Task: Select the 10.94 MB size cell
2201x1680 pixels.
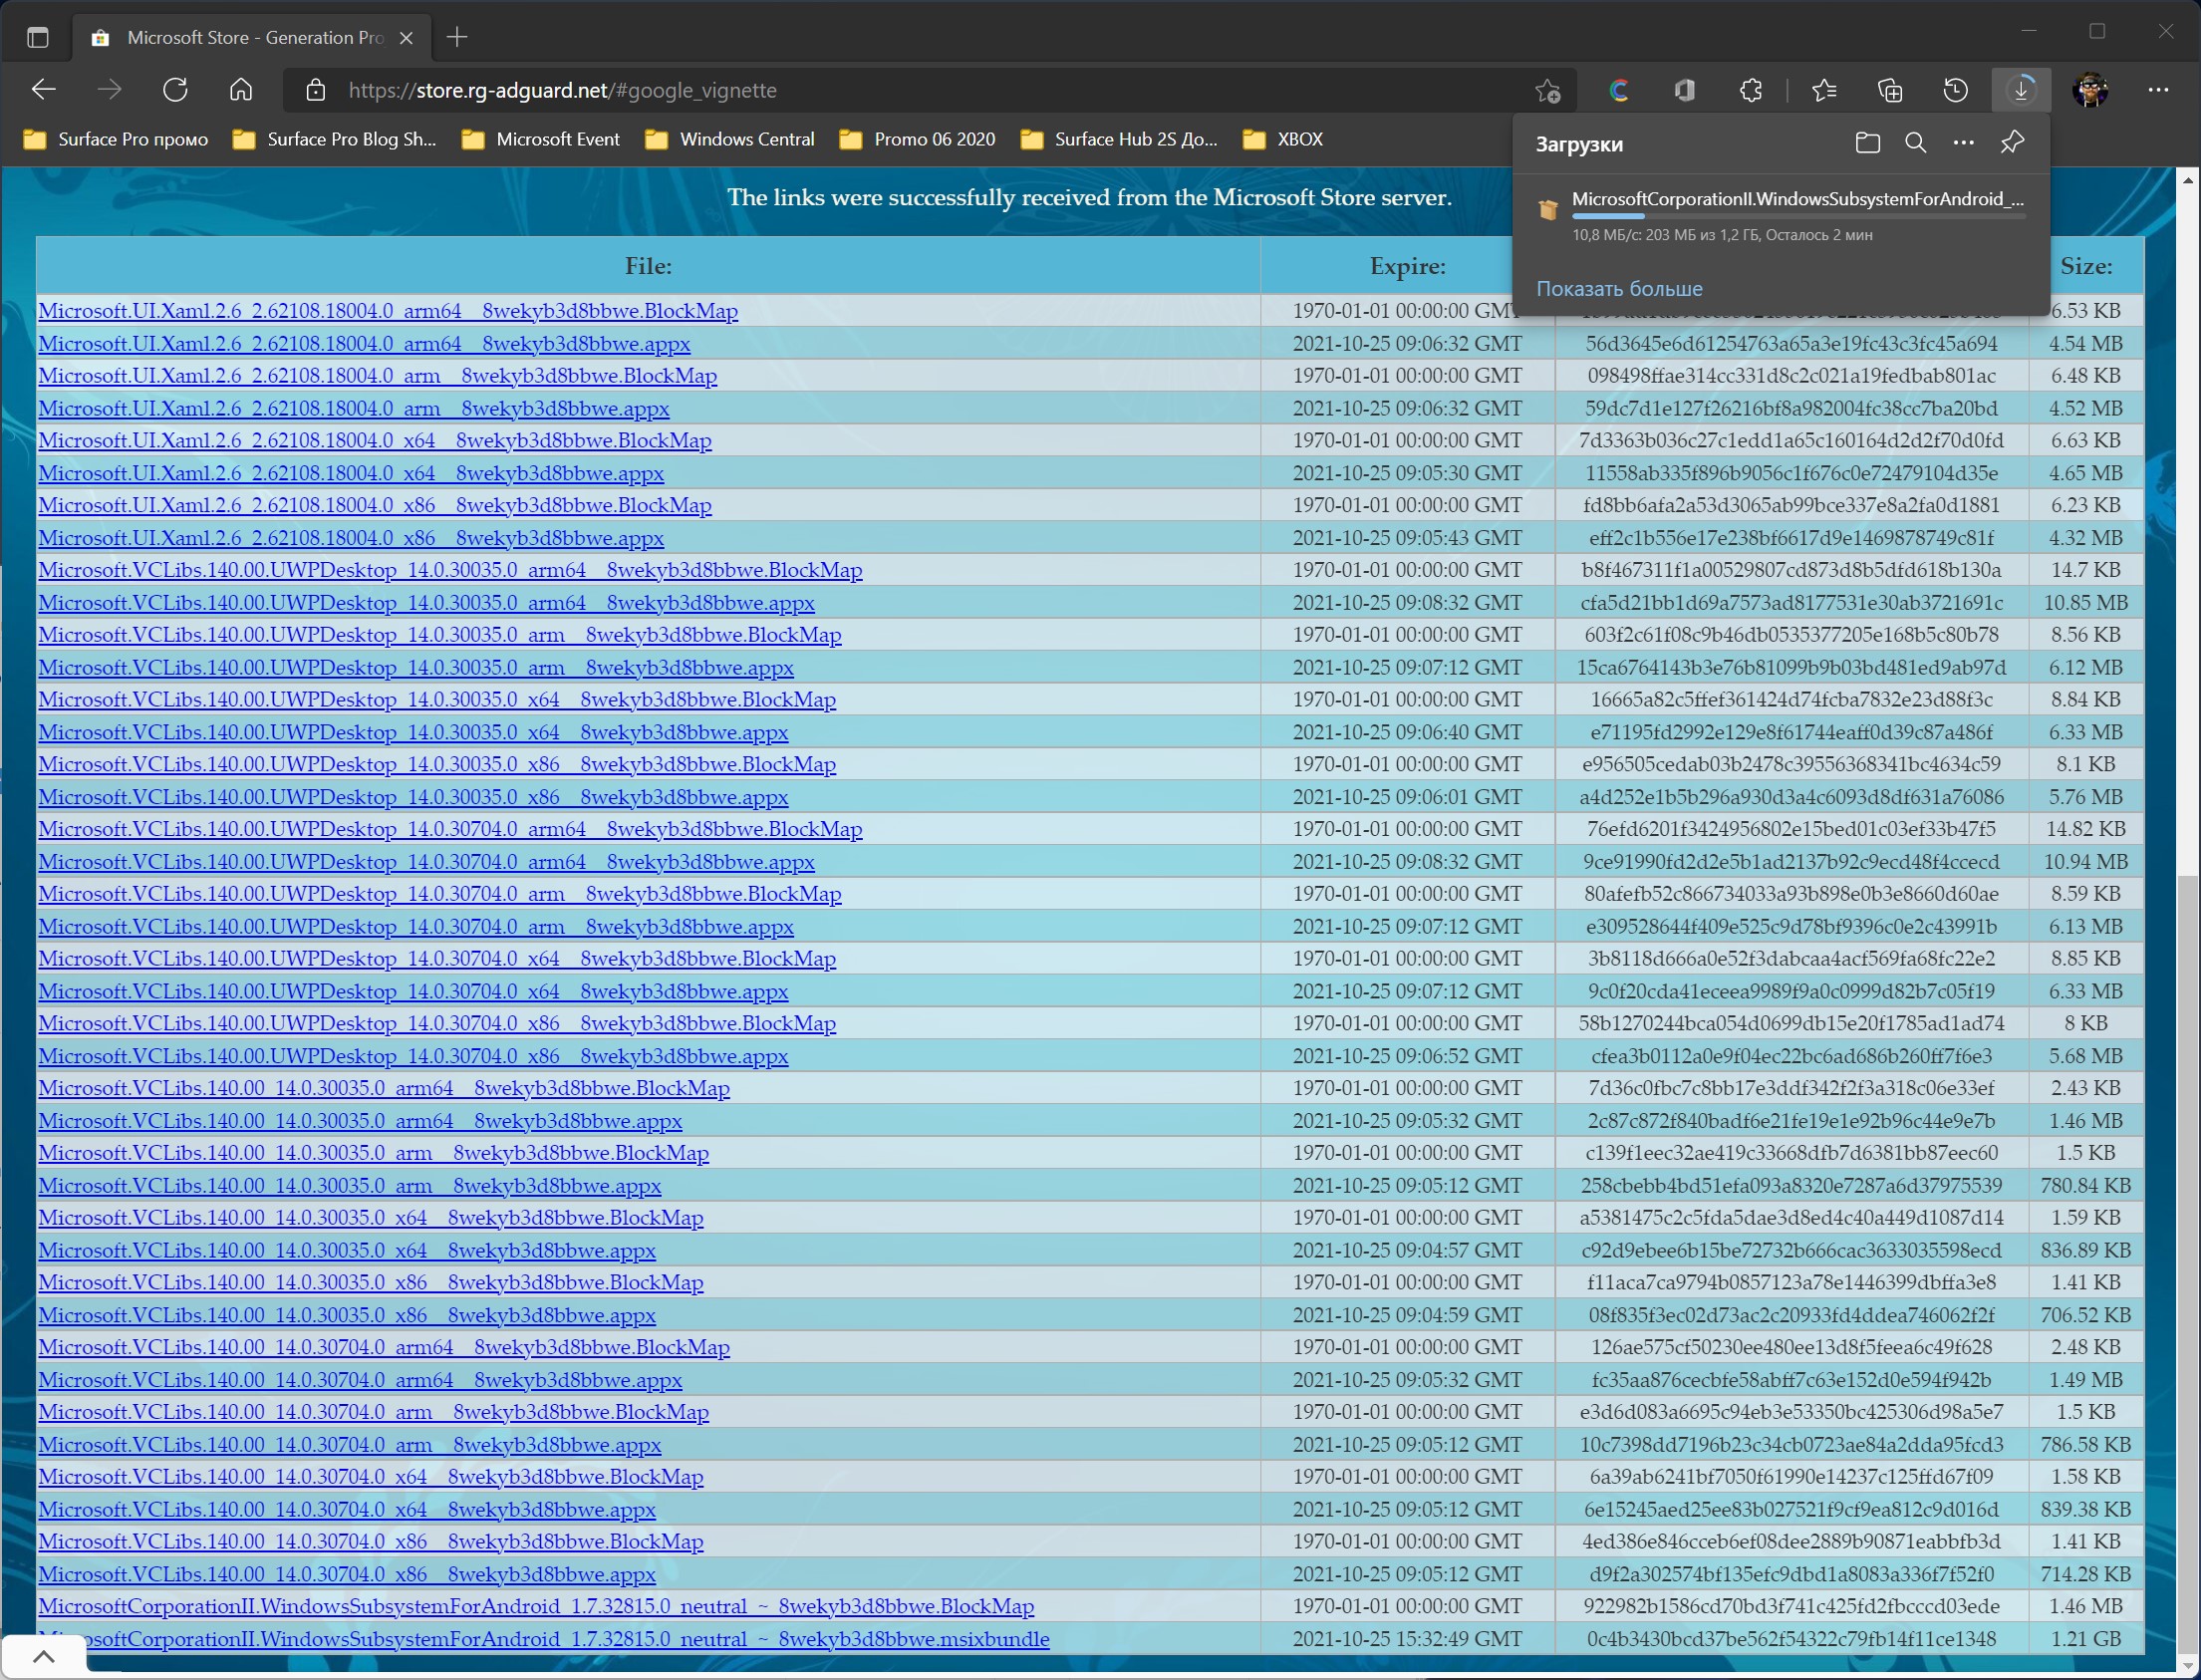Action: [2086, 862]
